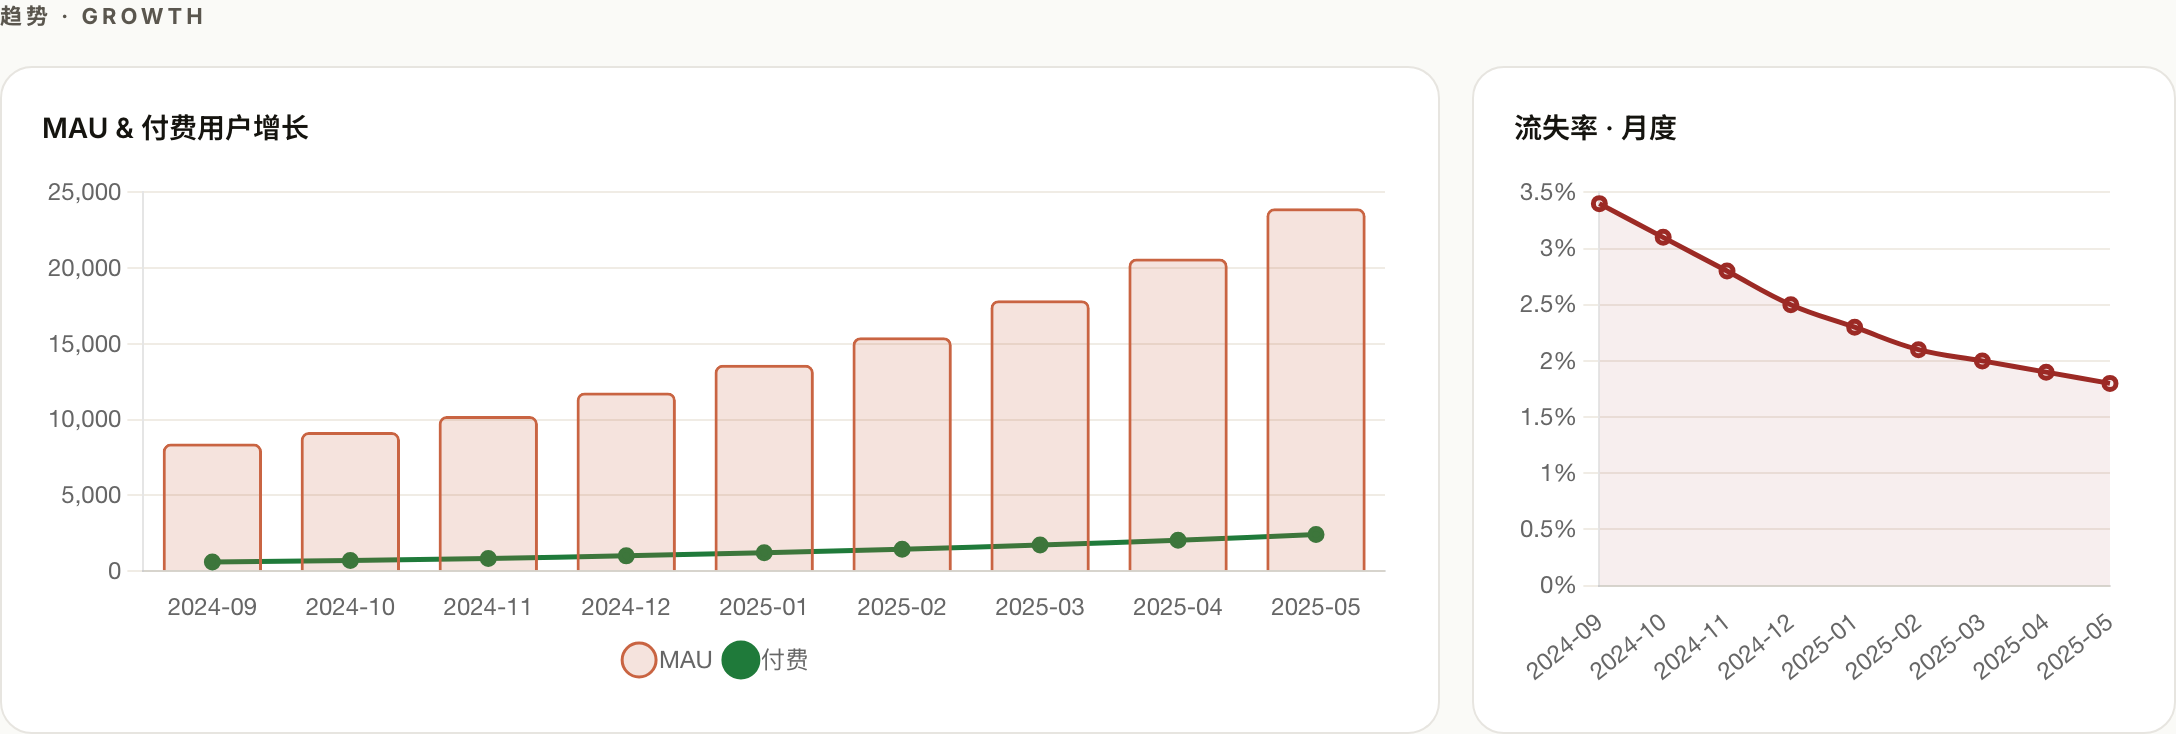Click the 付费 data point for 2024-12
This screenshot has height=734, width=2176.
[x=626, y=555]
